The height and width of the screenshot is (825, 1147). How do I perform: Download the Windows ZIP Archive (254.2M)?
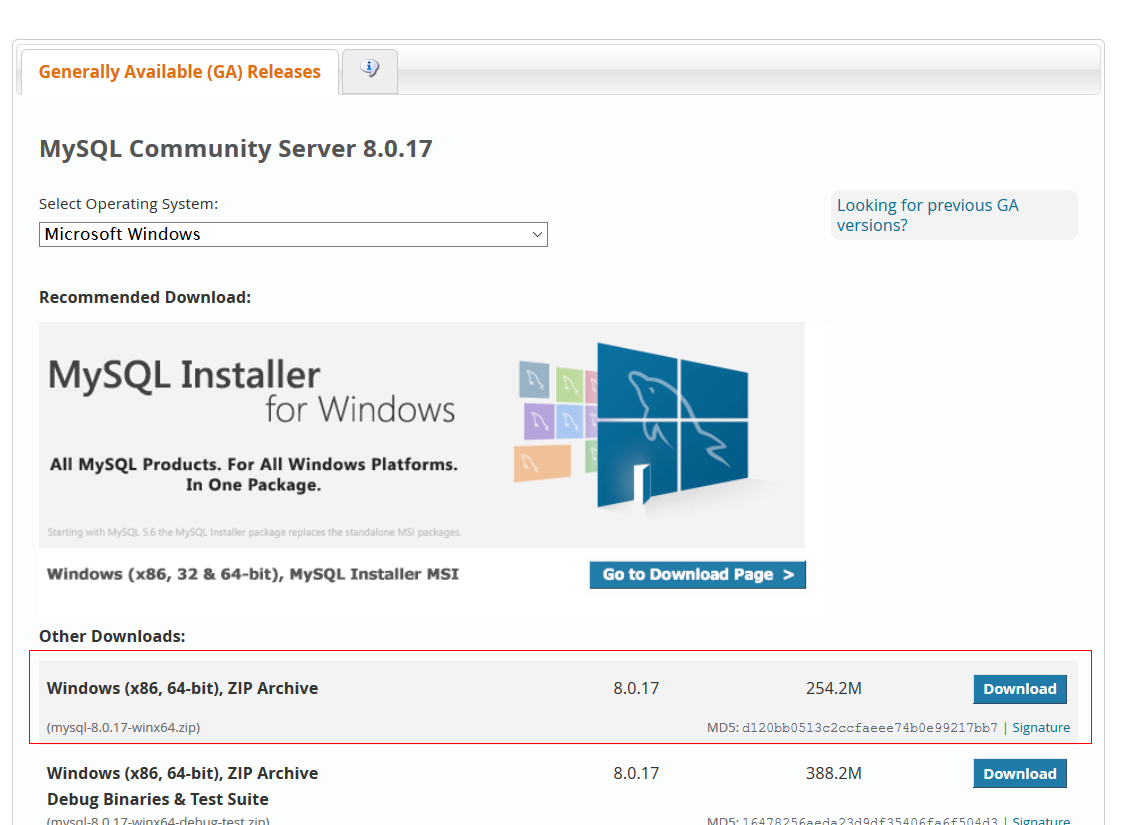pyautogui.click(x=1019, y=689)
